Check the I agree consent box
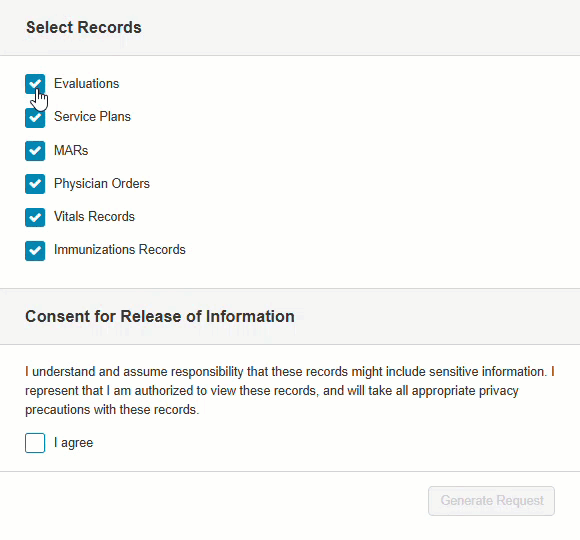Viewport: 580px width, 540px height. coord(35,443)
